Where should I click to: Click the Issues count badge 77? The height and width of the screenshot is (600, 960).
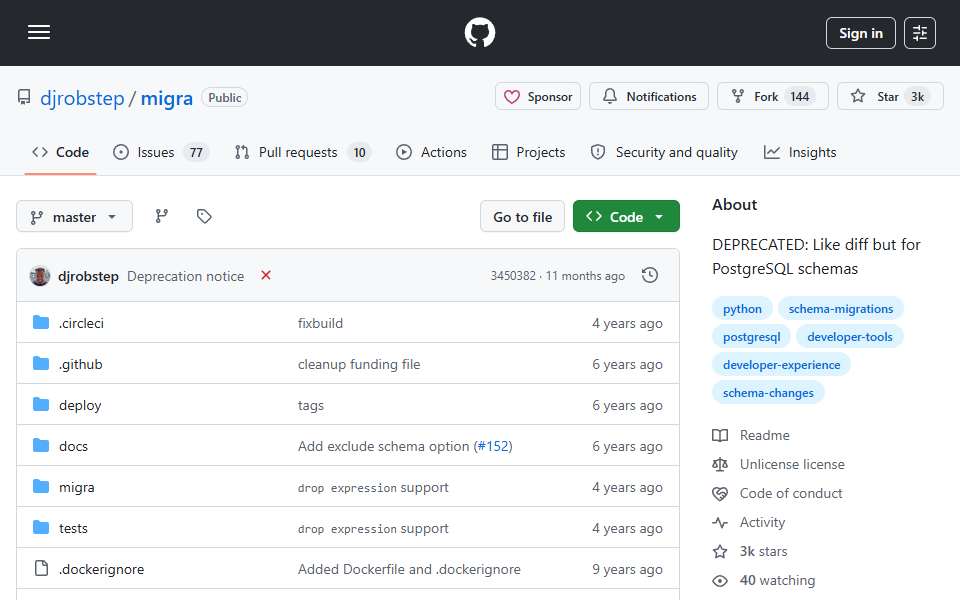196,152
